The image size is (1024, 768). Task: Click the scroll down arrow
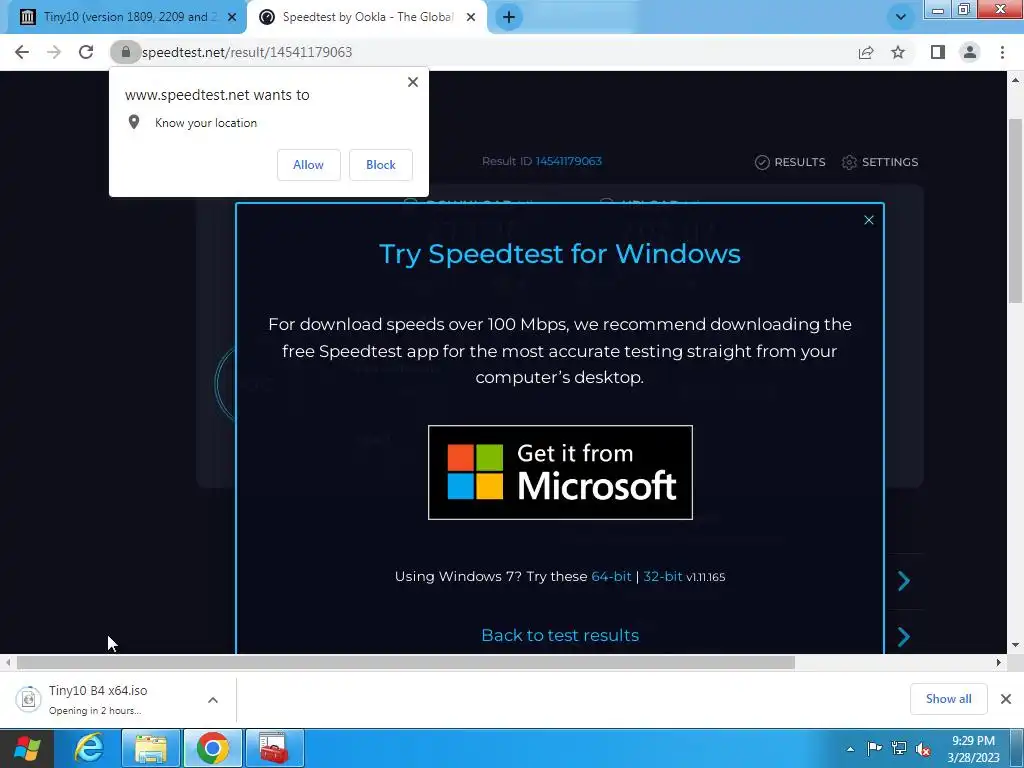1015,645
